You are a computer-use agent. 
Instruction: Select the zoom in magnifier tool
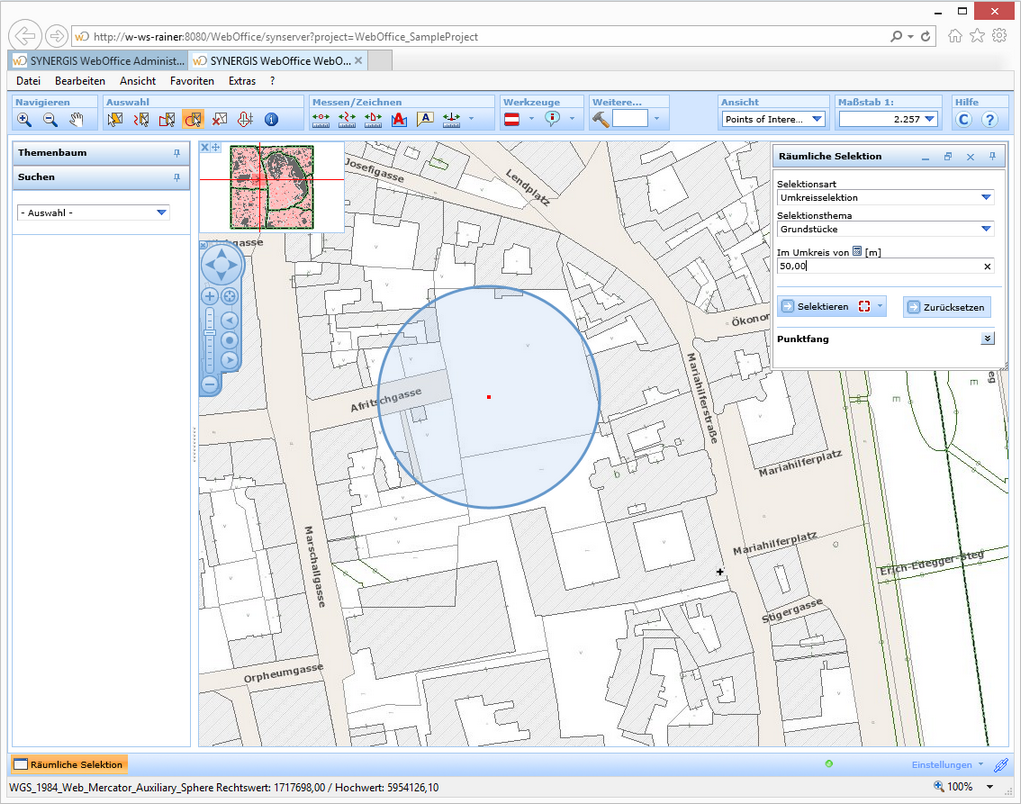25,120
